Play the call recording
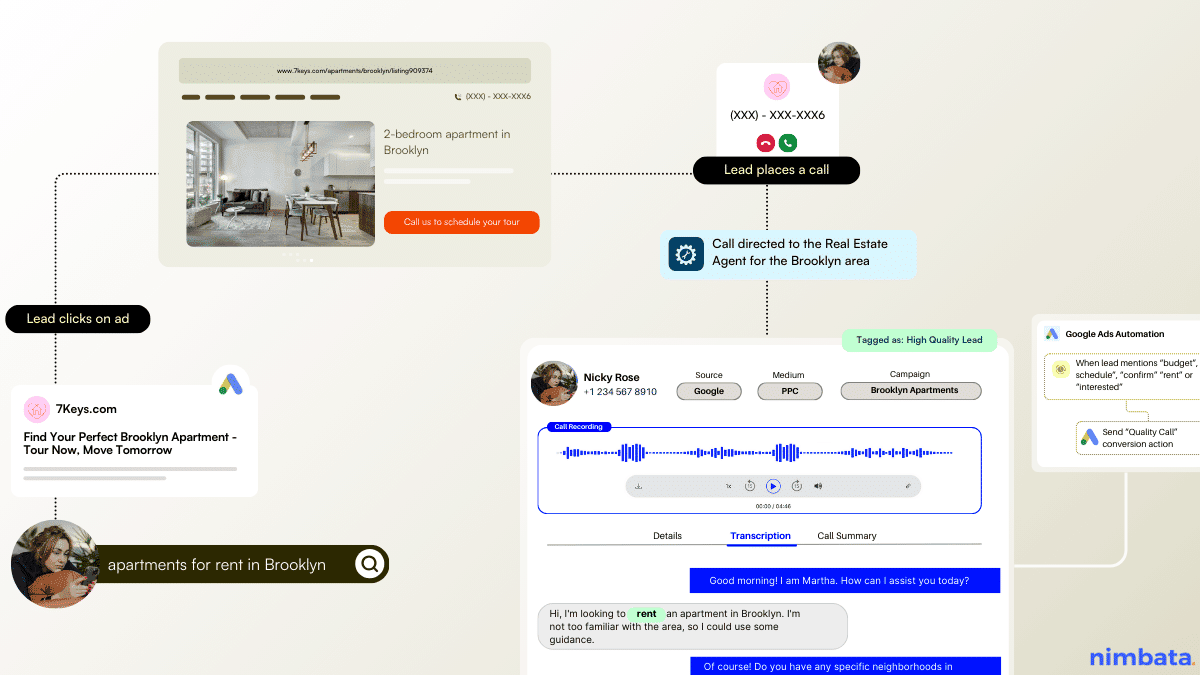The height and width of the screenshot is (675, 1200). [773, 485]
